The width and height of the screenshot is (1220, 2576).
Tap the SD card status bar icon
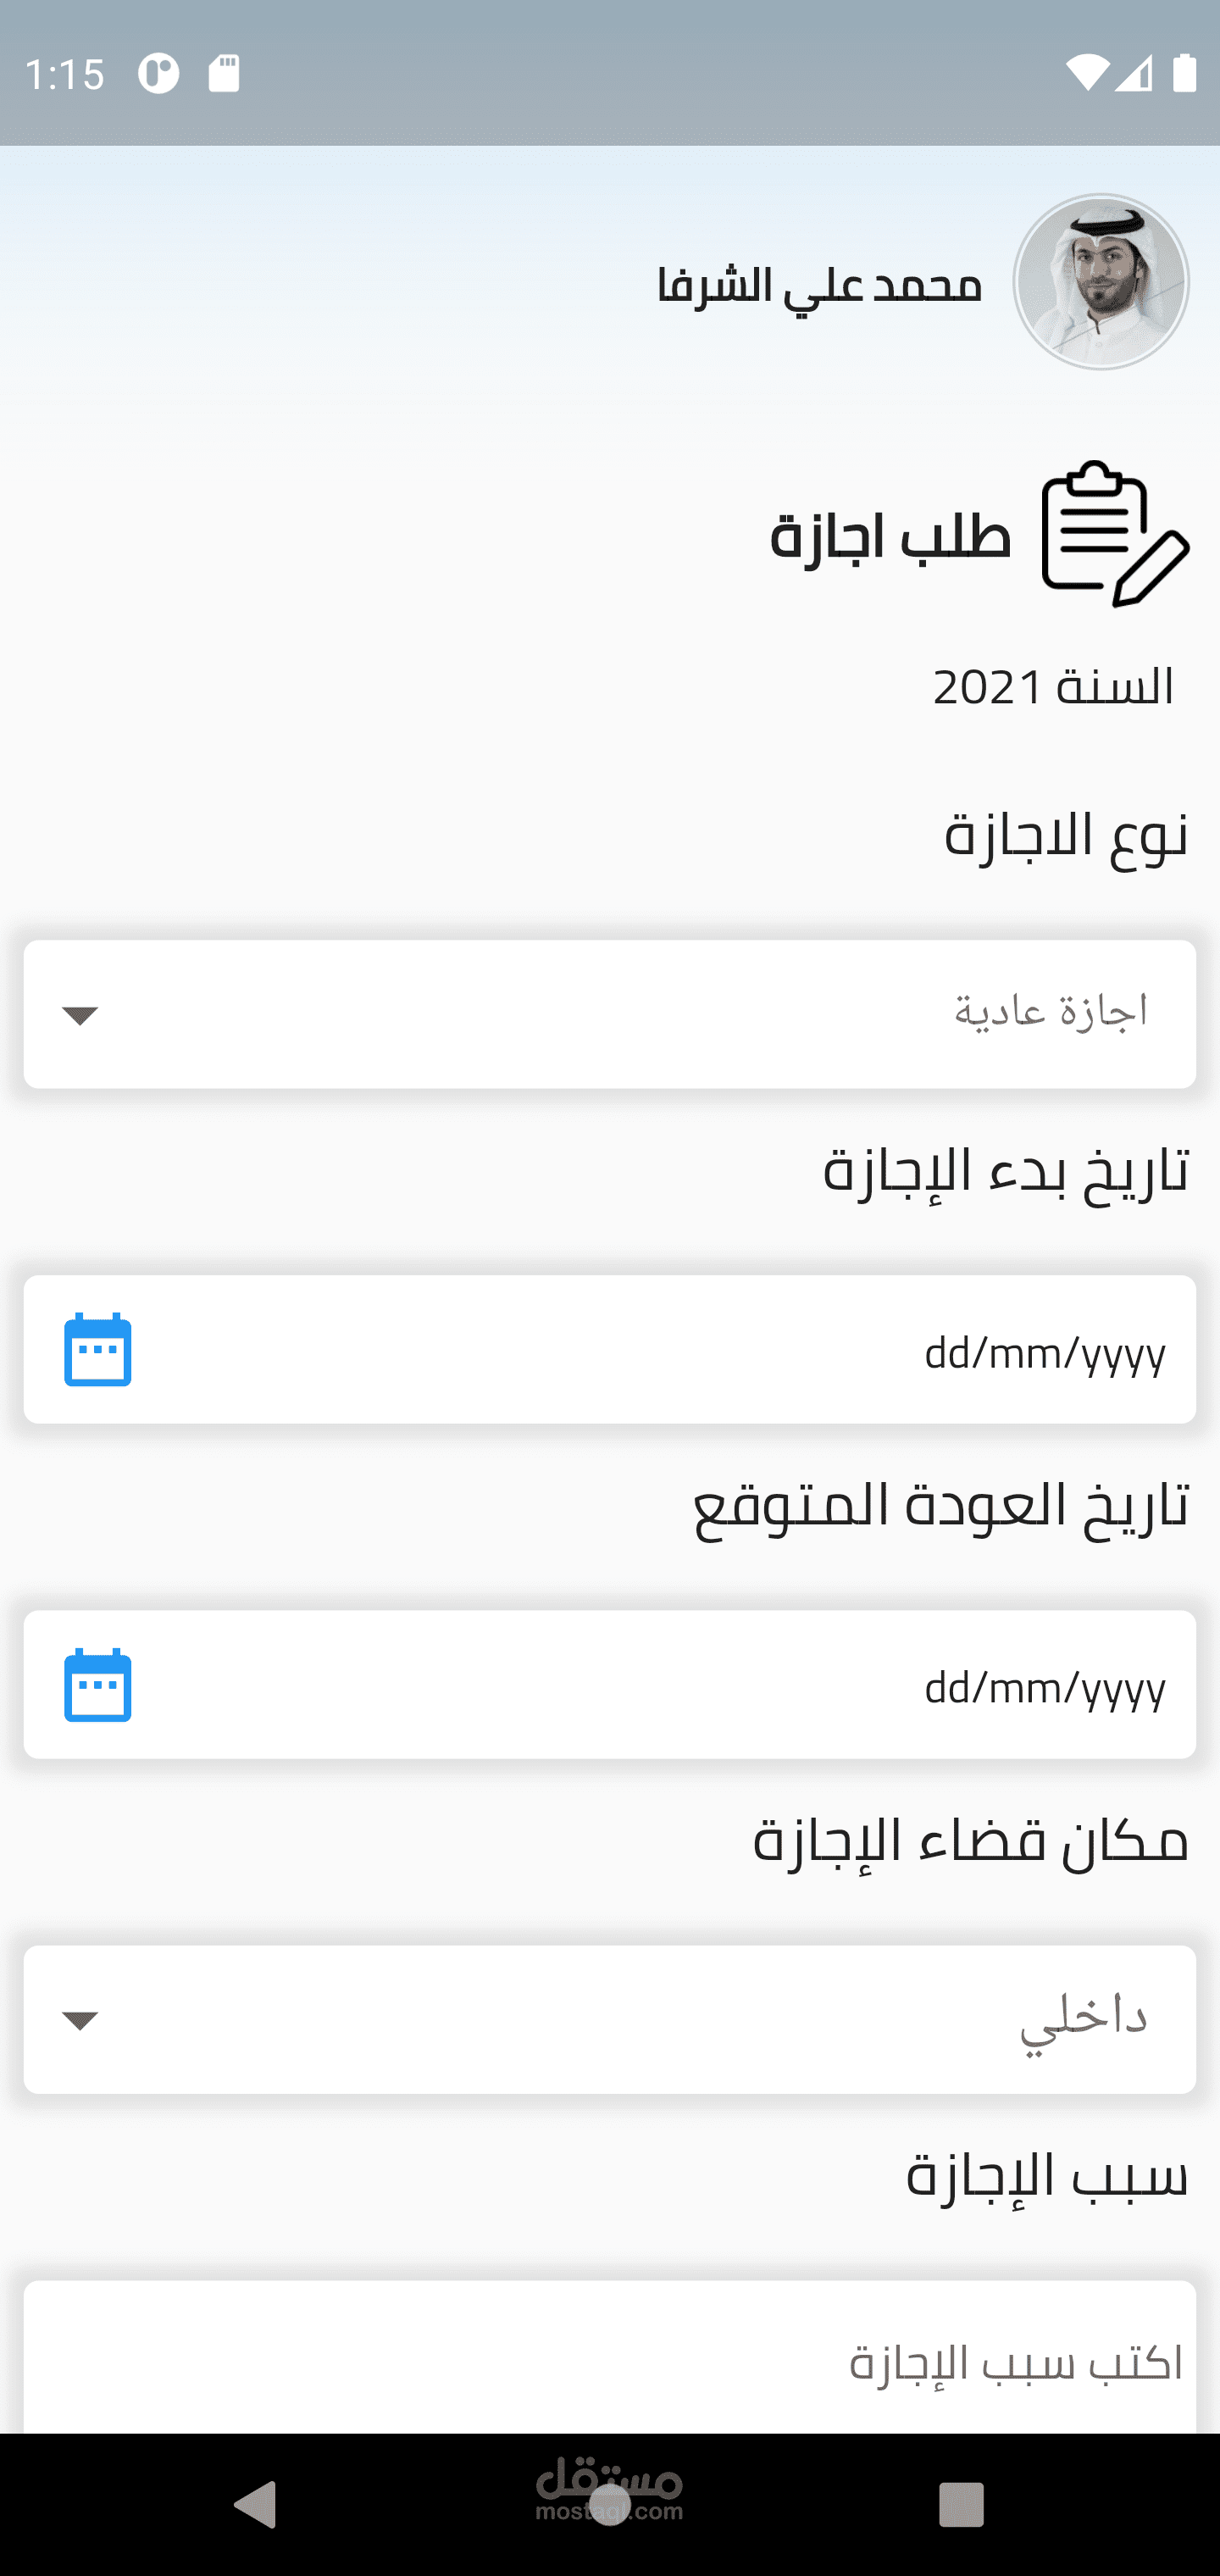point(224,73)
